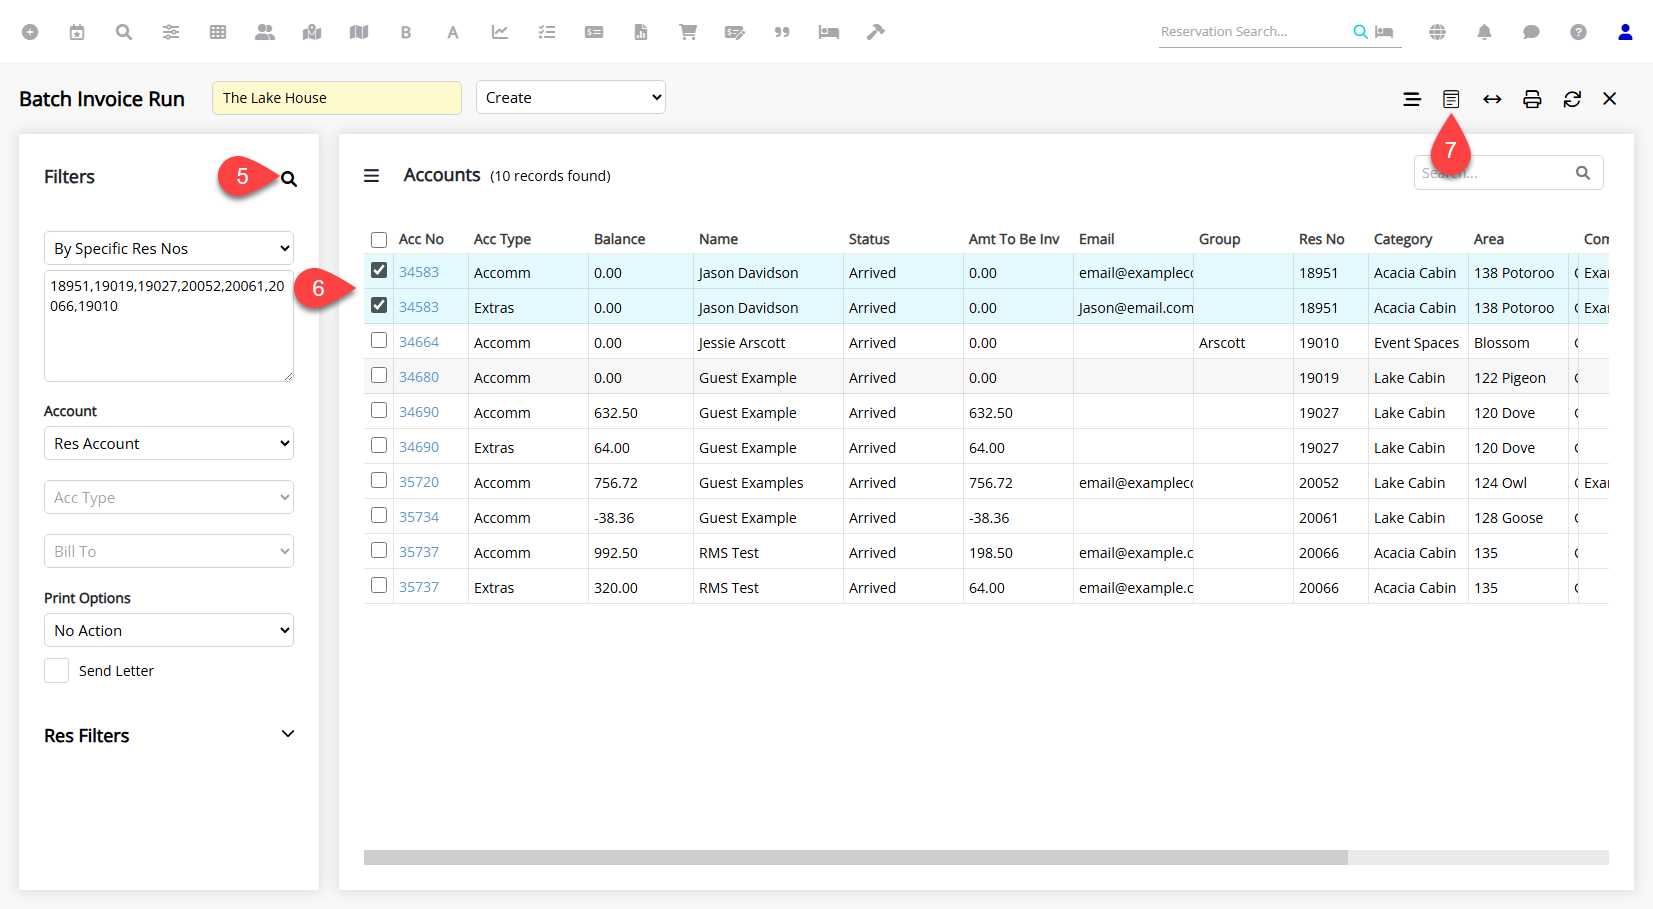Check account 35734 row checkbox
The width and height of the screenshot is (1653, 909).
(379, 515)
